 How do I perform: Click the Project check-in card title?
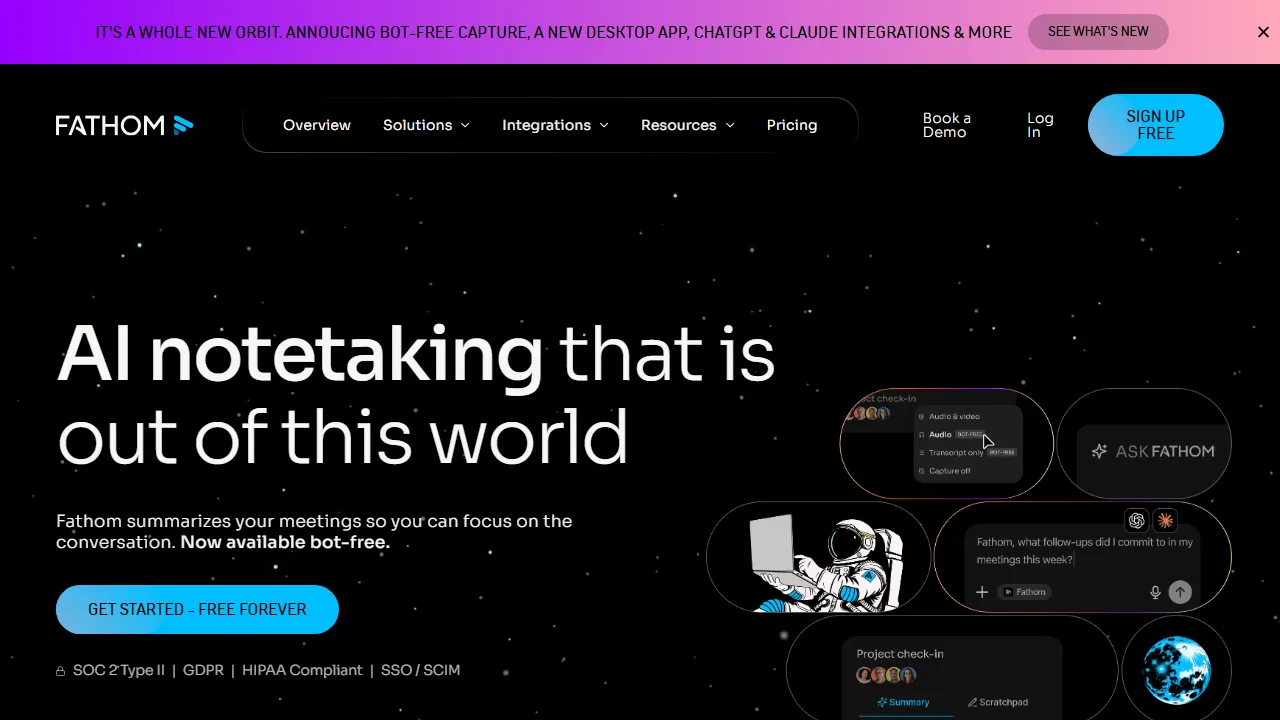point(900,654)
